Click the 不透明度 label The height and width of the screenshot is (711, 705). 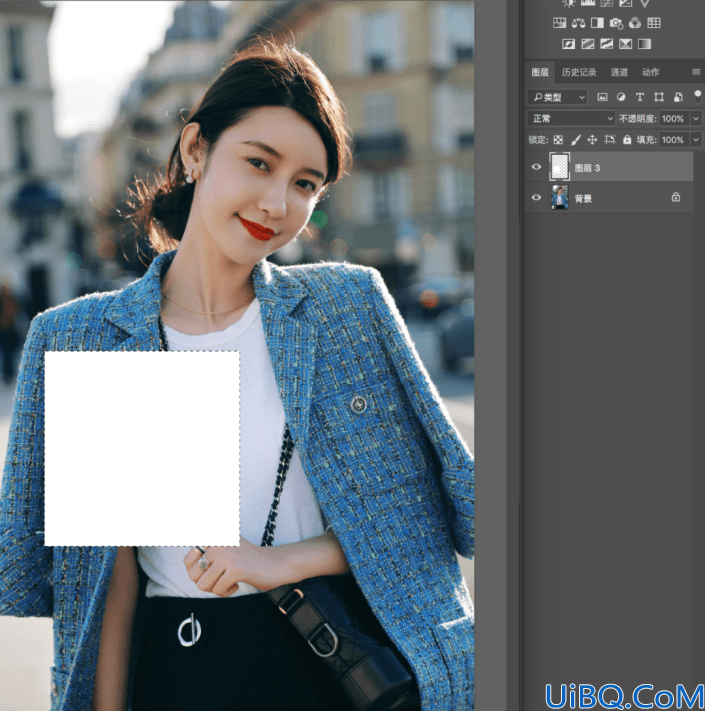click(637, 119)
